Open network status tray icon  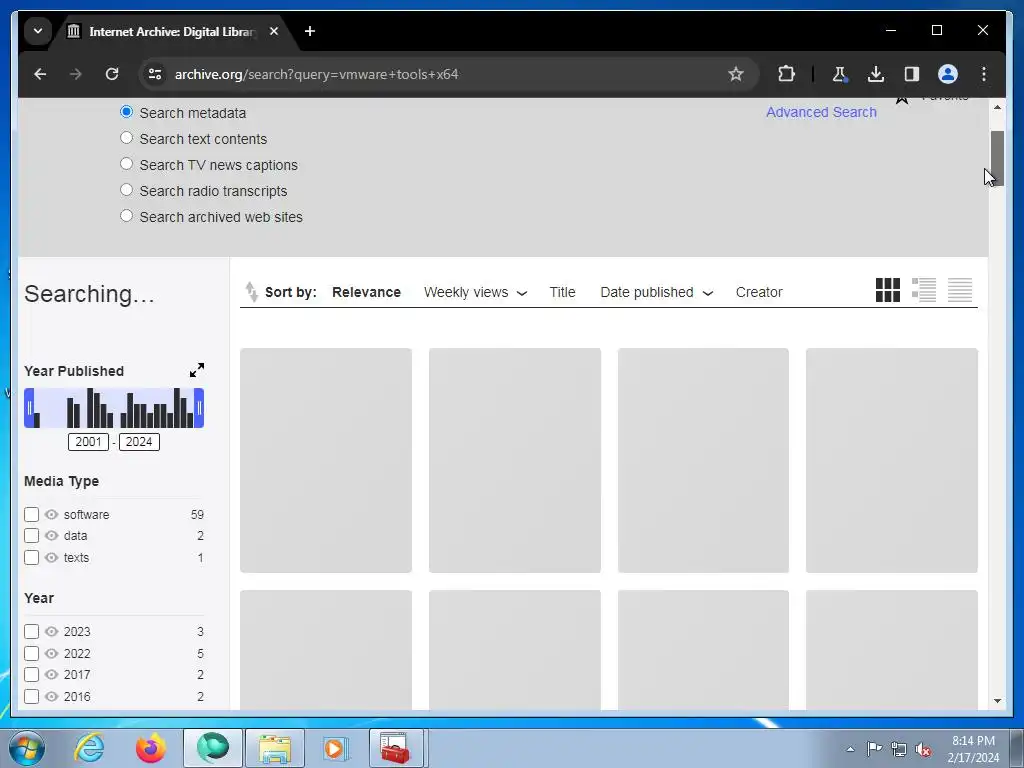click(x=899, y=749)
